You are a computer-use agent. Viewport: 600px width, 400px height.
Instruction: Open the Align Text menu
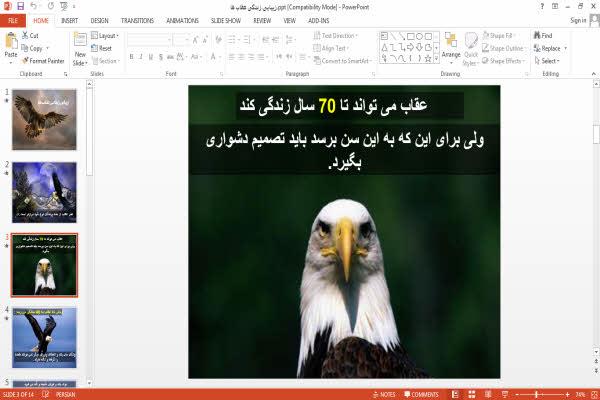pyautogui.click(x=330, y=48)
